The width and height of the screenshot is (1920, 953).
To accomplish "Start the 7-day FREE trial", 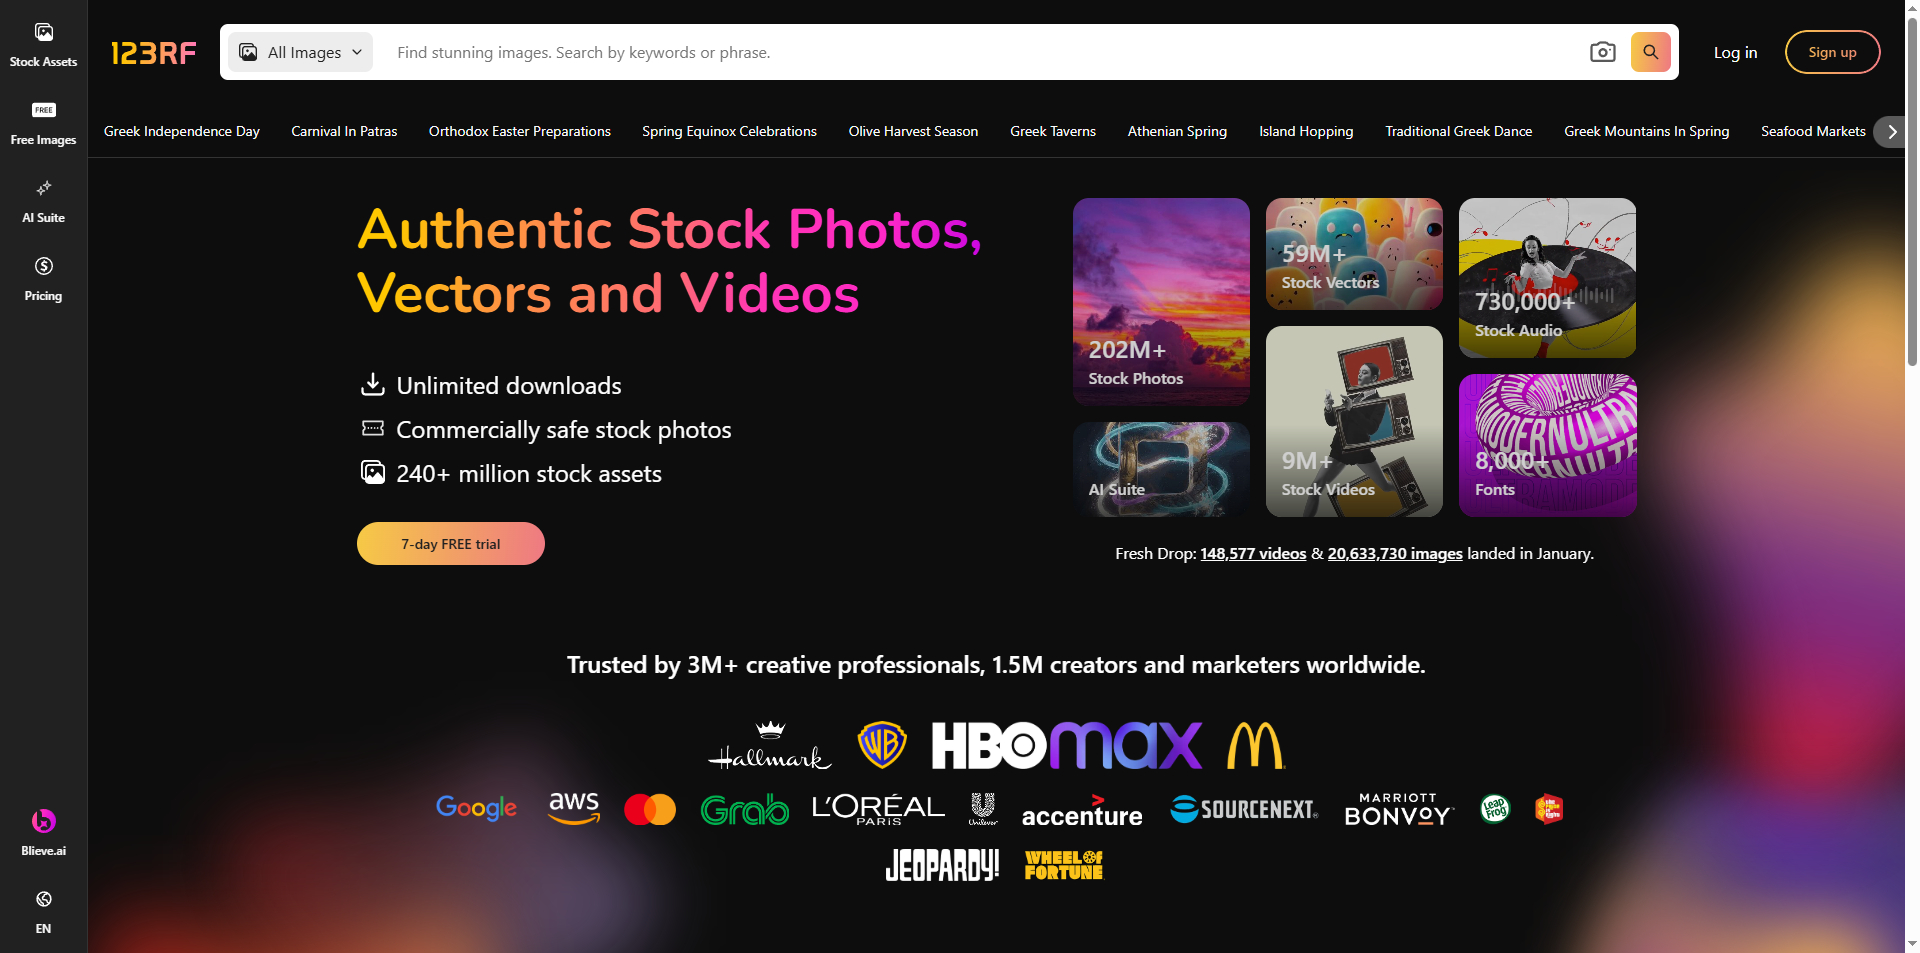I will click(x=451, y=544).
